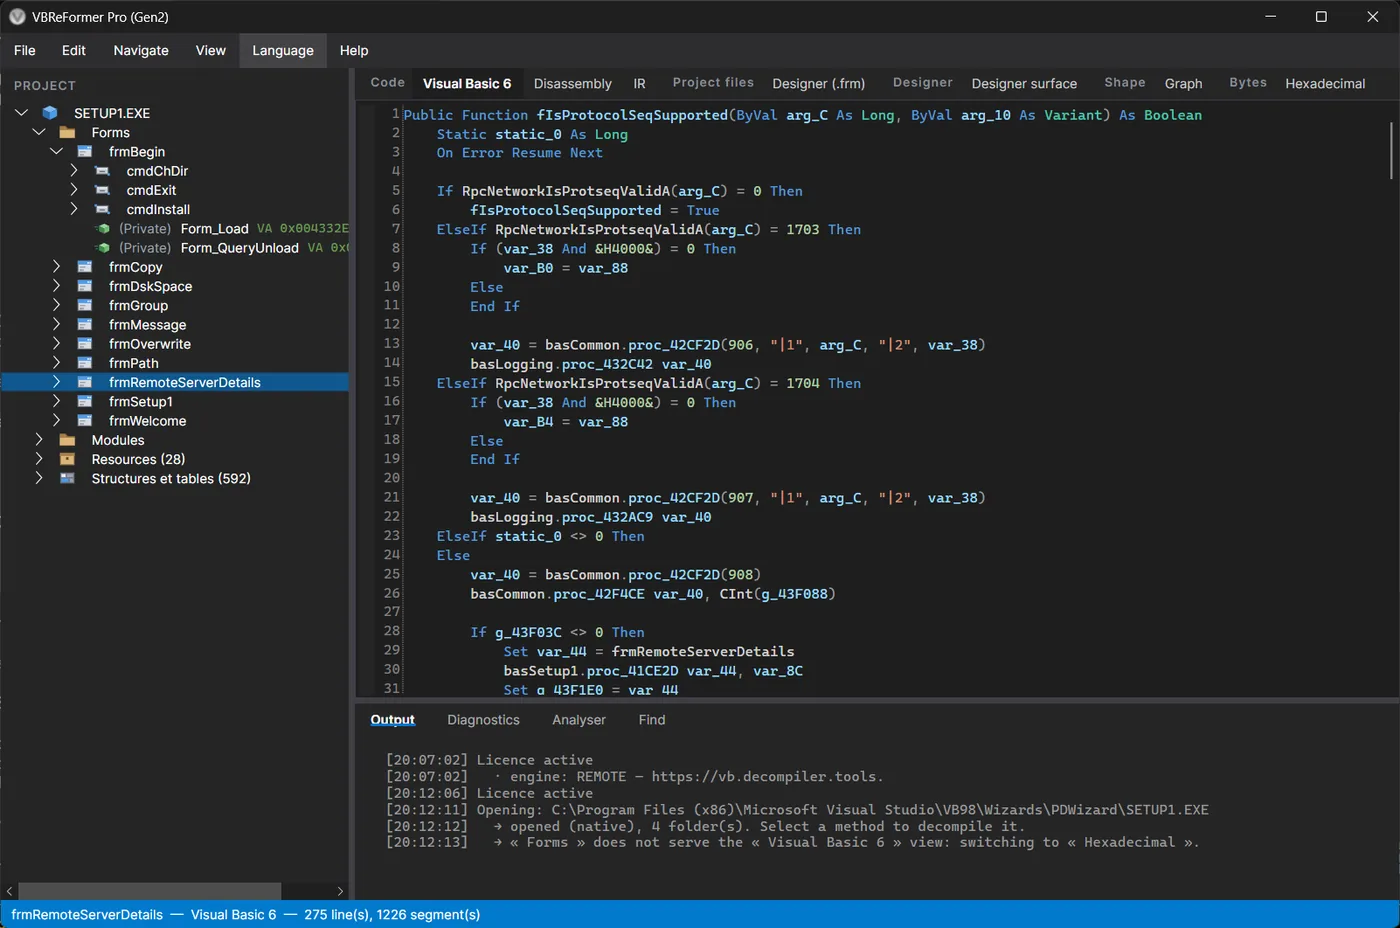Collapse the SETUP1.EXE root node
Image resolution: width=1400 pixels, height=928 pixels.
click(x=21, y=113)
